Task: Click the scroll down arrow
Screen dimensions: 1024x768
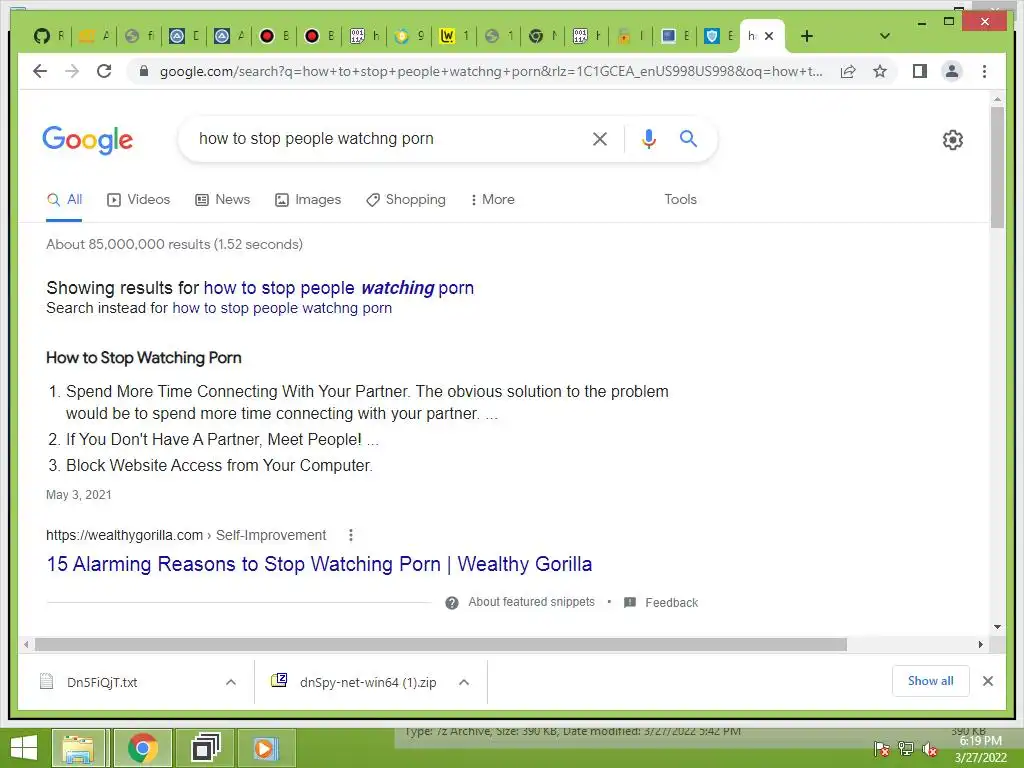Action: 997,628
